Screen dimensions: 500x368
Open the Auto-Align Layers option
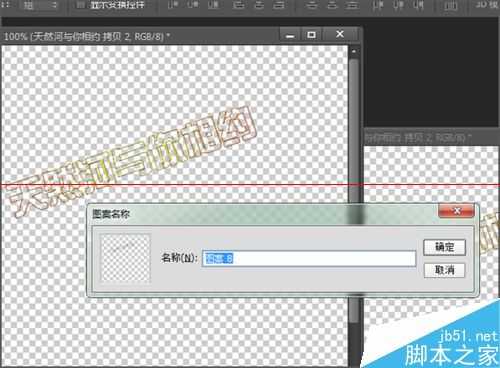pos(450,5)
